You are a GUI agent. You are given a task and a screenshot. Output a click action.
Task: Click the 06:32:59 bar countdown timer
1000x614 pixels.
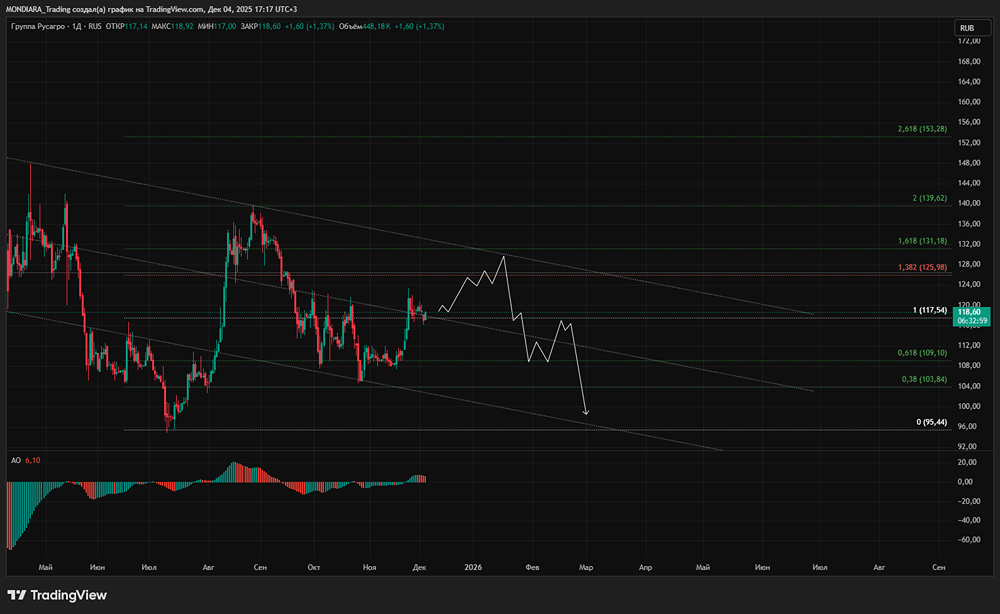pos(971,321)
